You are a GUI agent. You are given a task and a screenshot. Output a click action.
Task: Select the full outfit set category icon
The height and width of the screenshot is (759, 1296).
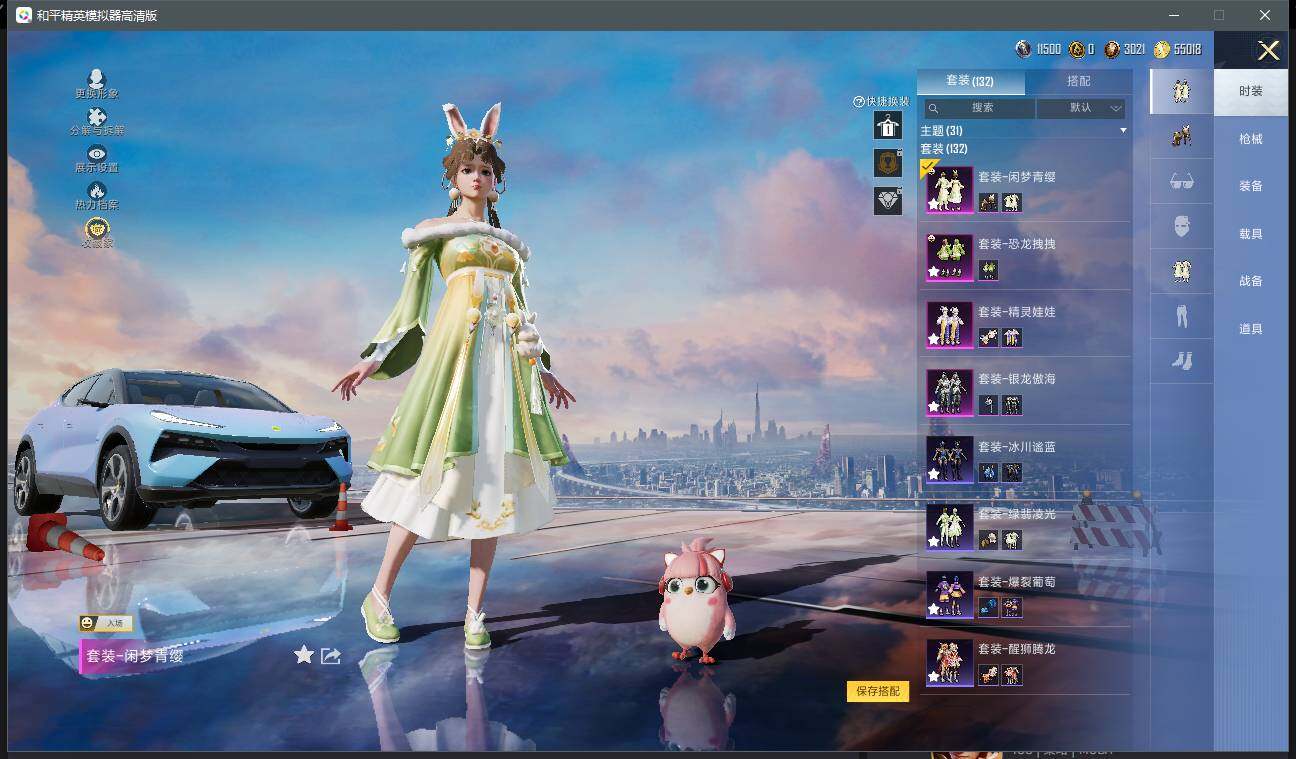click(x=1182, y=91)
